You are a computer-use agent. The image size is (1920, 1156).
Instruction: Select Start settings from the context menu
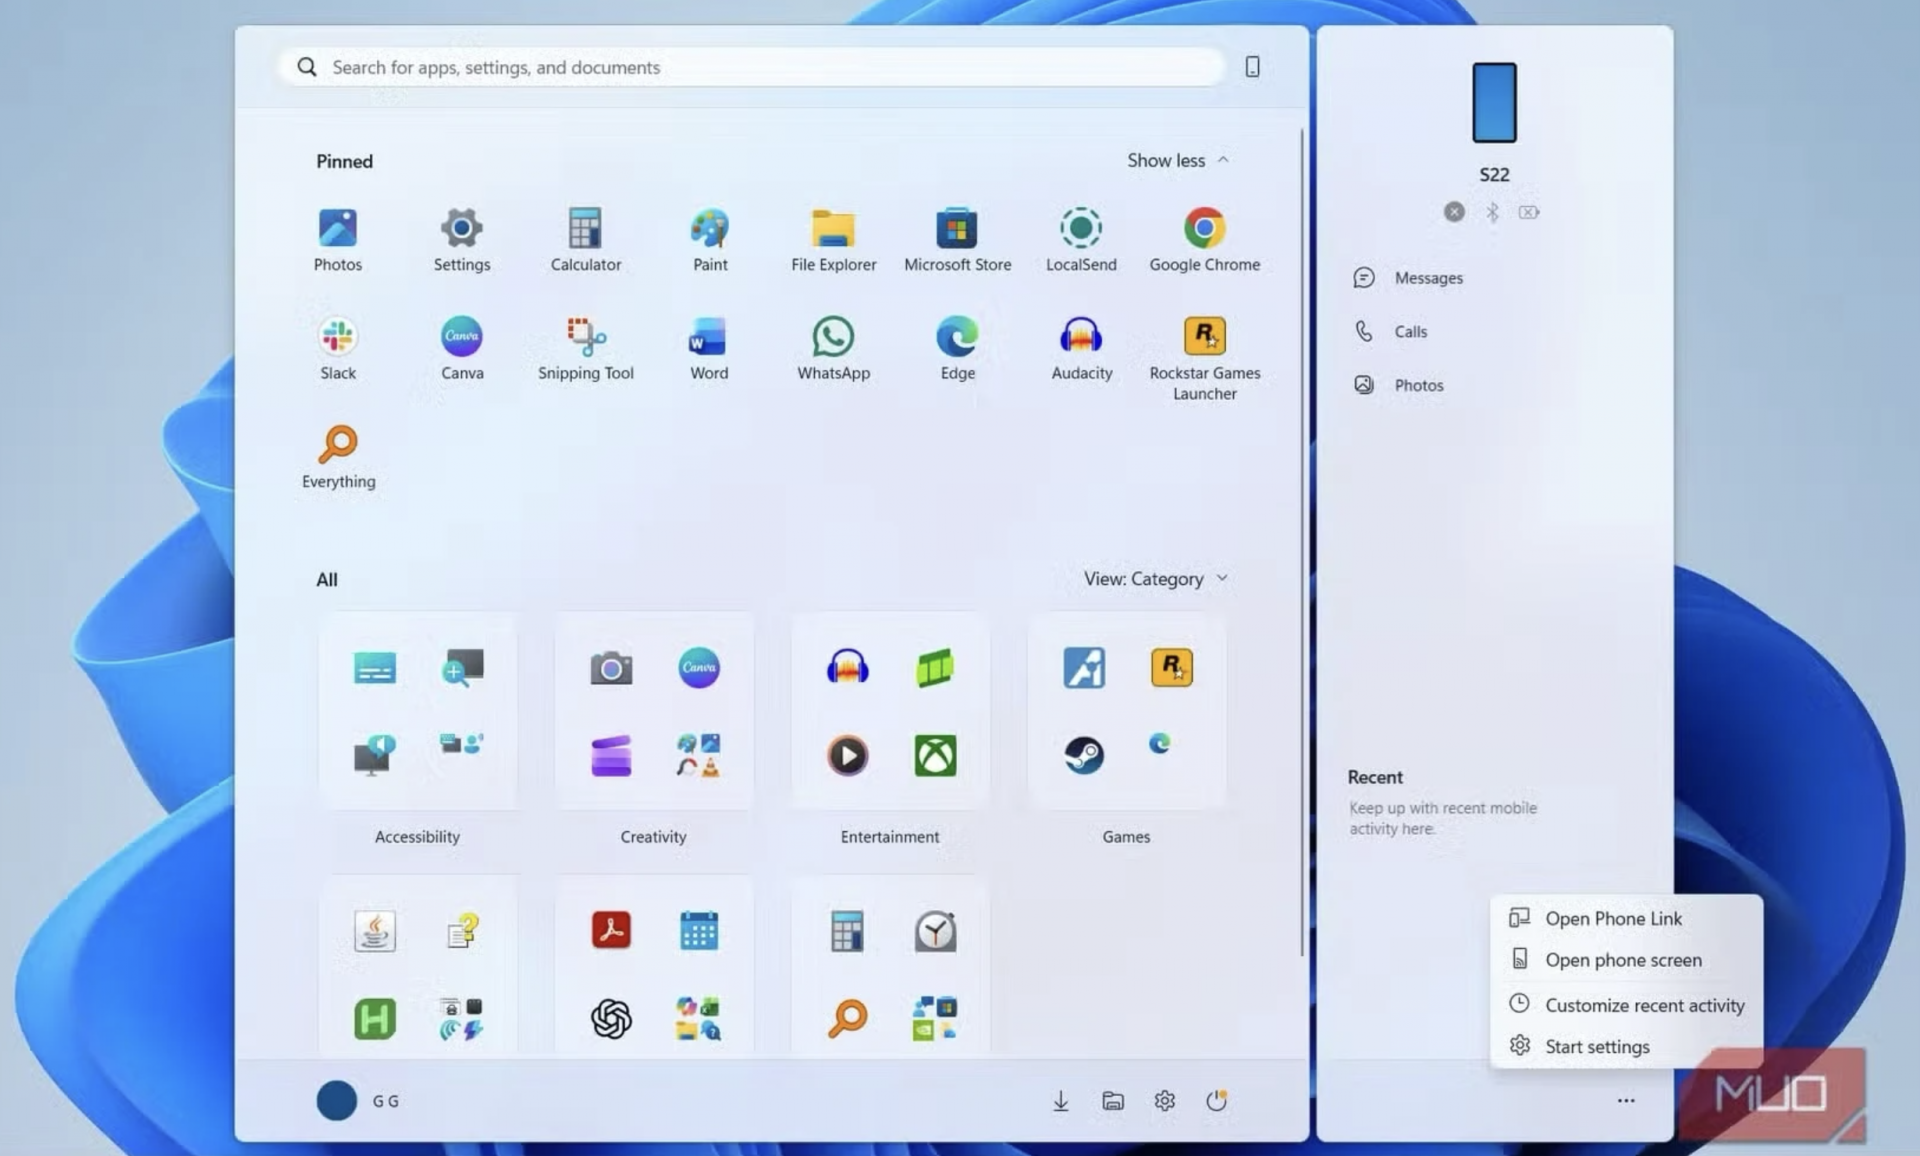[1596, 1046]
